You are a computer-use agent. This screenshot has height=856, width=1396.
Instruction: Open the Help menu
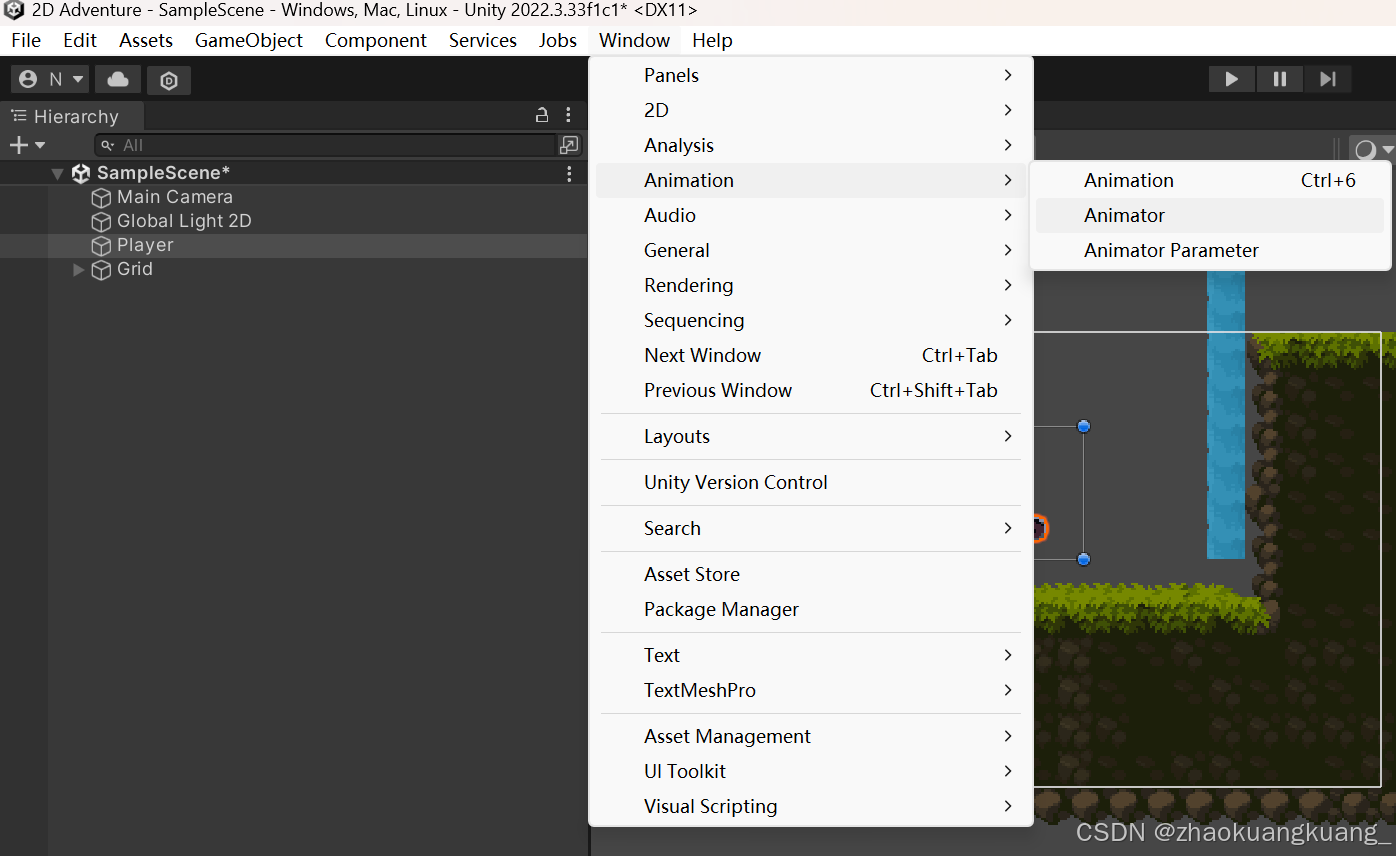click(x=712, y=40)
